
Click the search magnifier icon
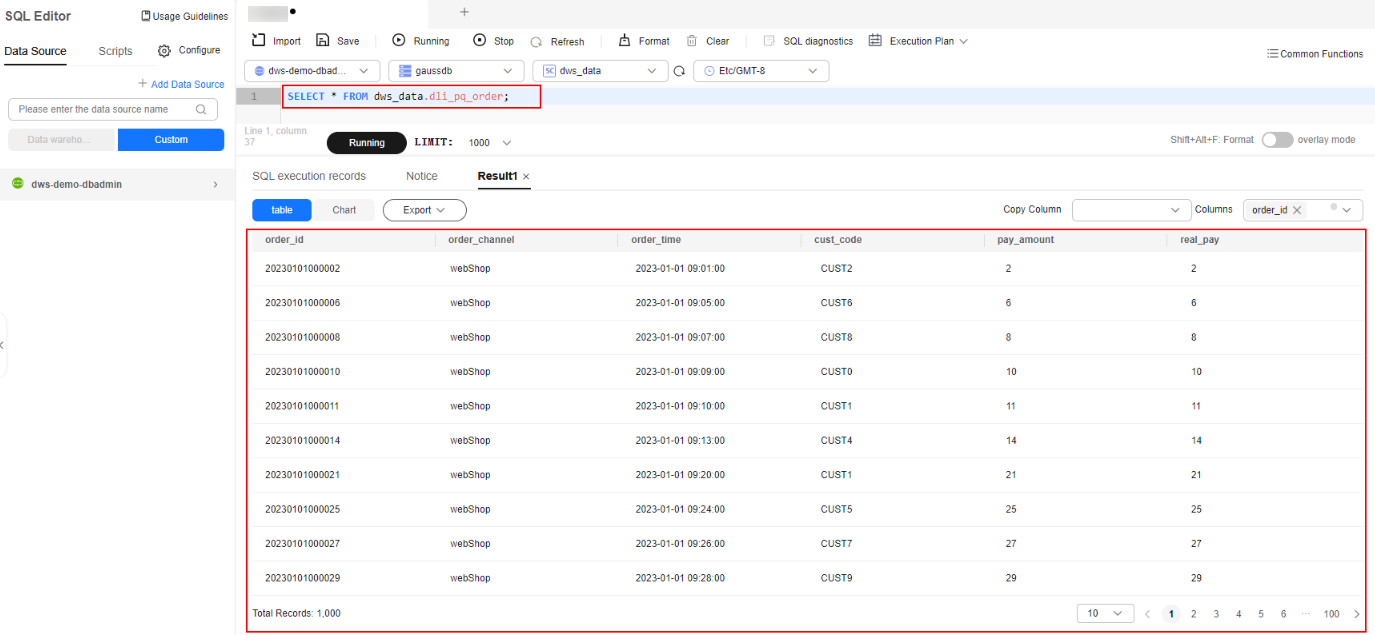pyautogui.click(x=201, y=109)
